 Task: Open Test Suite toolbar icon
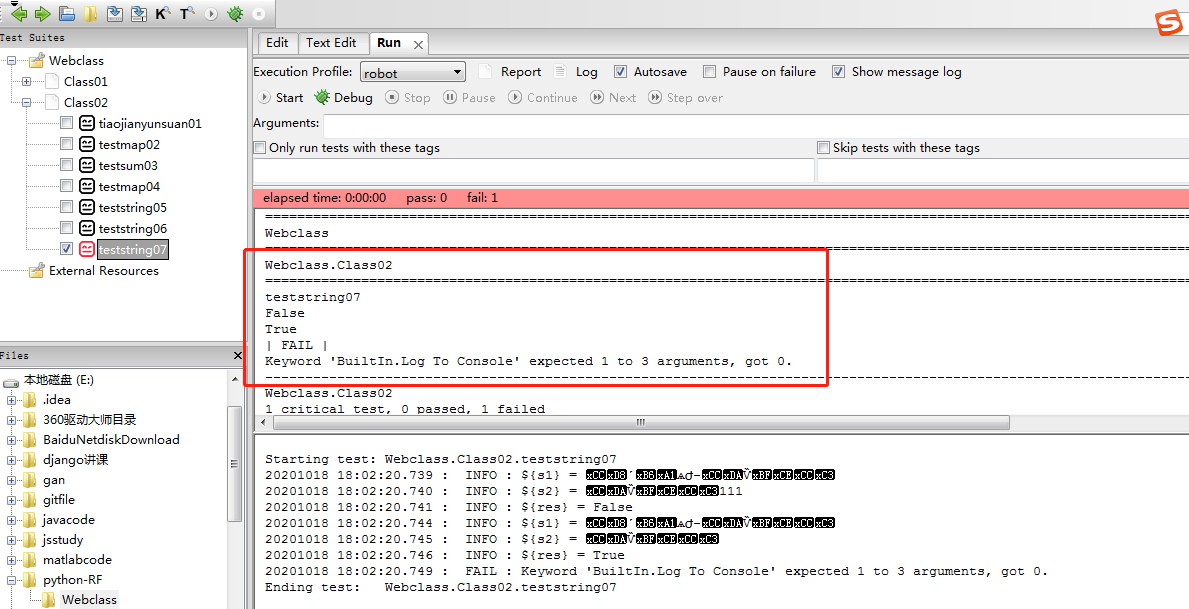click(x=67, y=13)
